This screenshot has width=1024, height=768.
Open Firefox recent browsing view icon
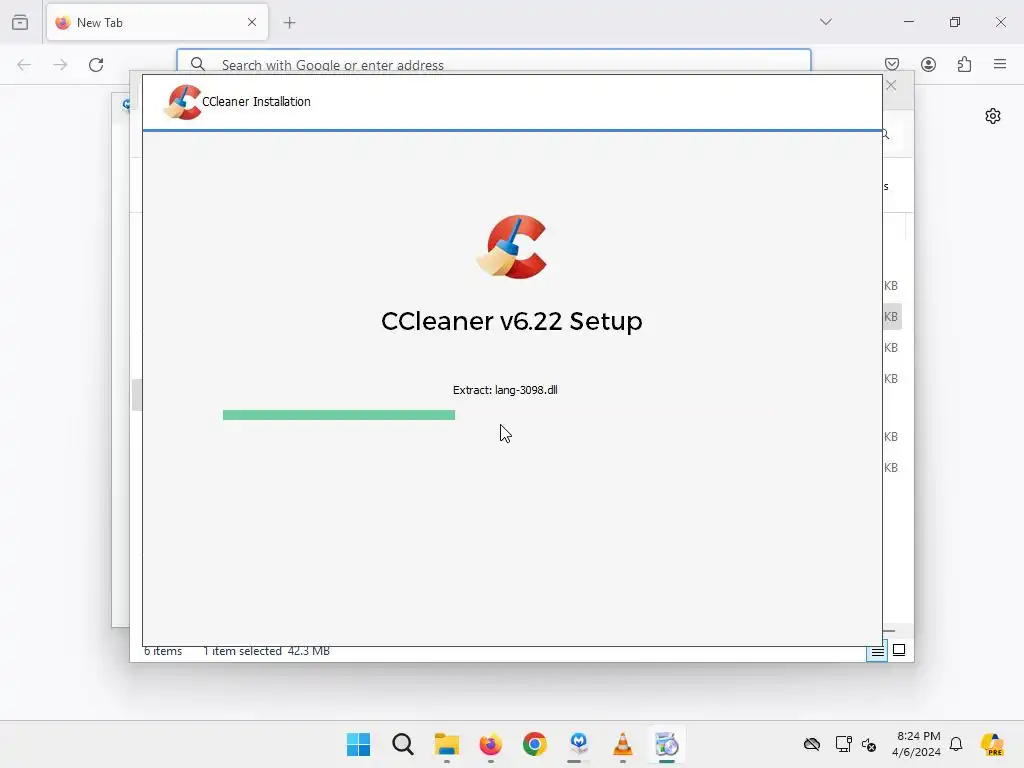(x=20, y=22)
